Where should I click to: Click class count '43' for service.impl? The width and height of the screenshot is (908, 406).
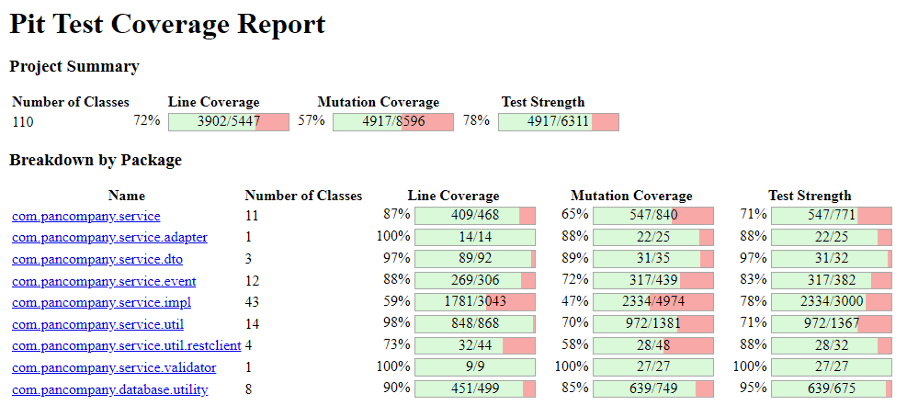252,303
